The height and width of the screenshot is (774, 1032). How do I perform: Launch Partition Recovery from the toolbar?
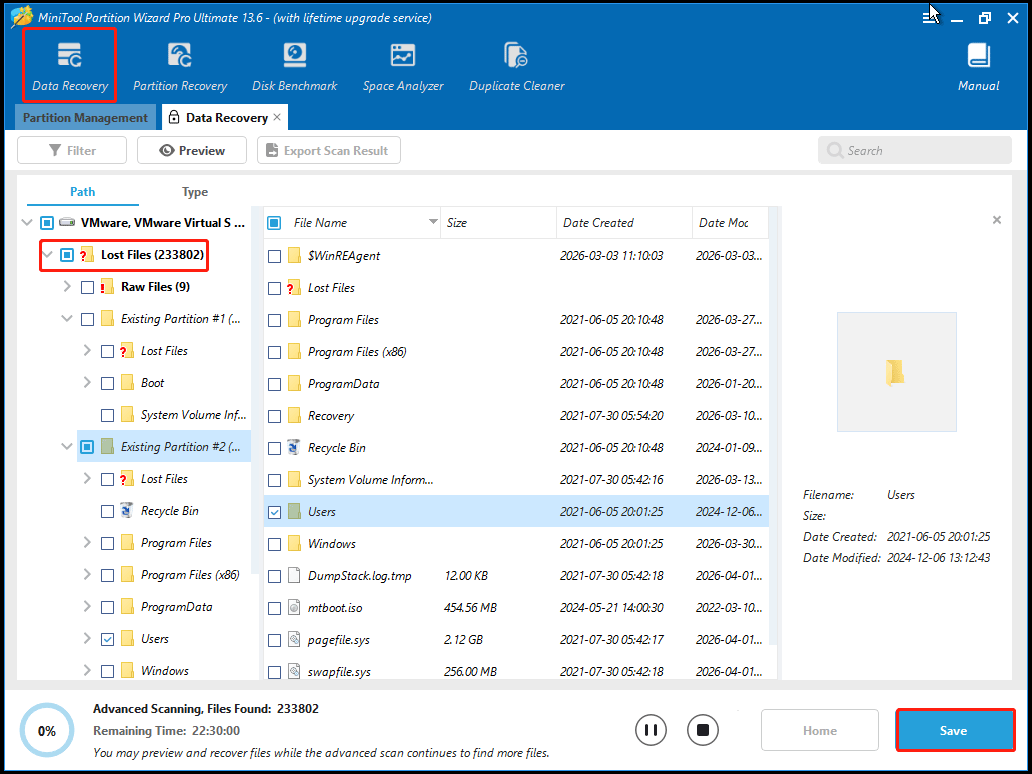coord(180,66)
